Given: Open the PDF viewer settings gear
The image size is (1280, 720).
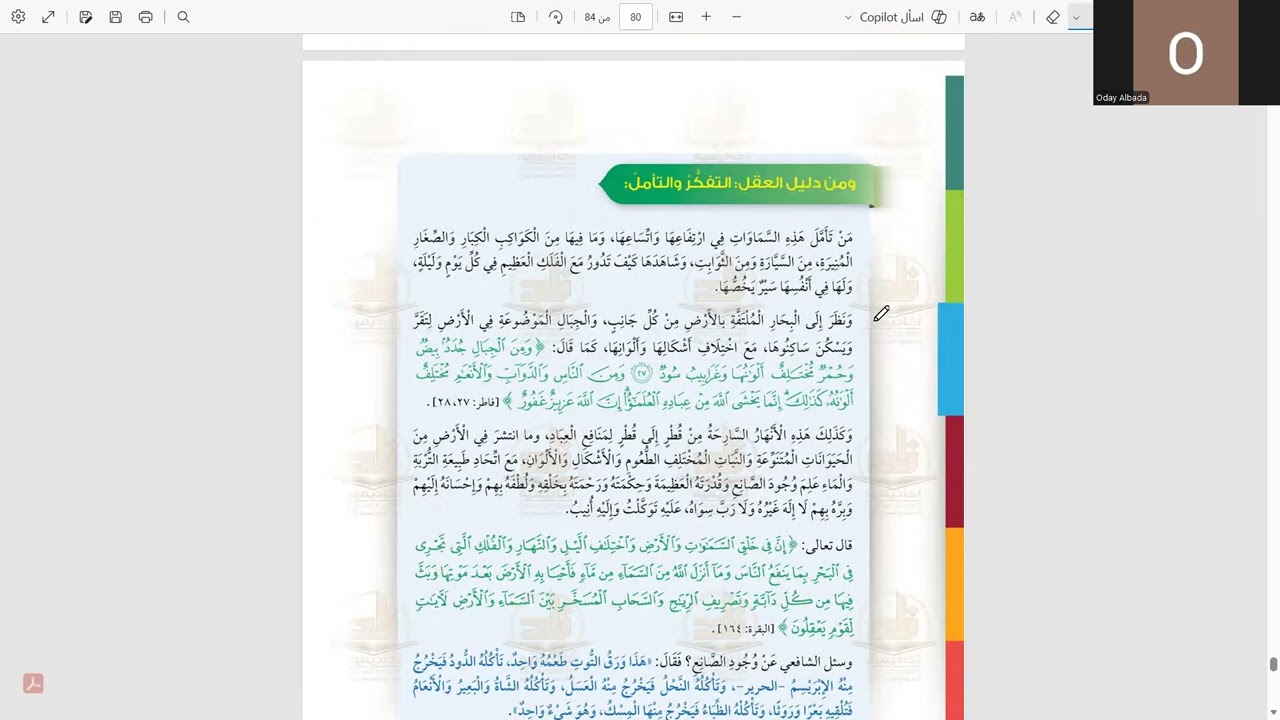Looking at the screenshot, I should click(18, 17).
